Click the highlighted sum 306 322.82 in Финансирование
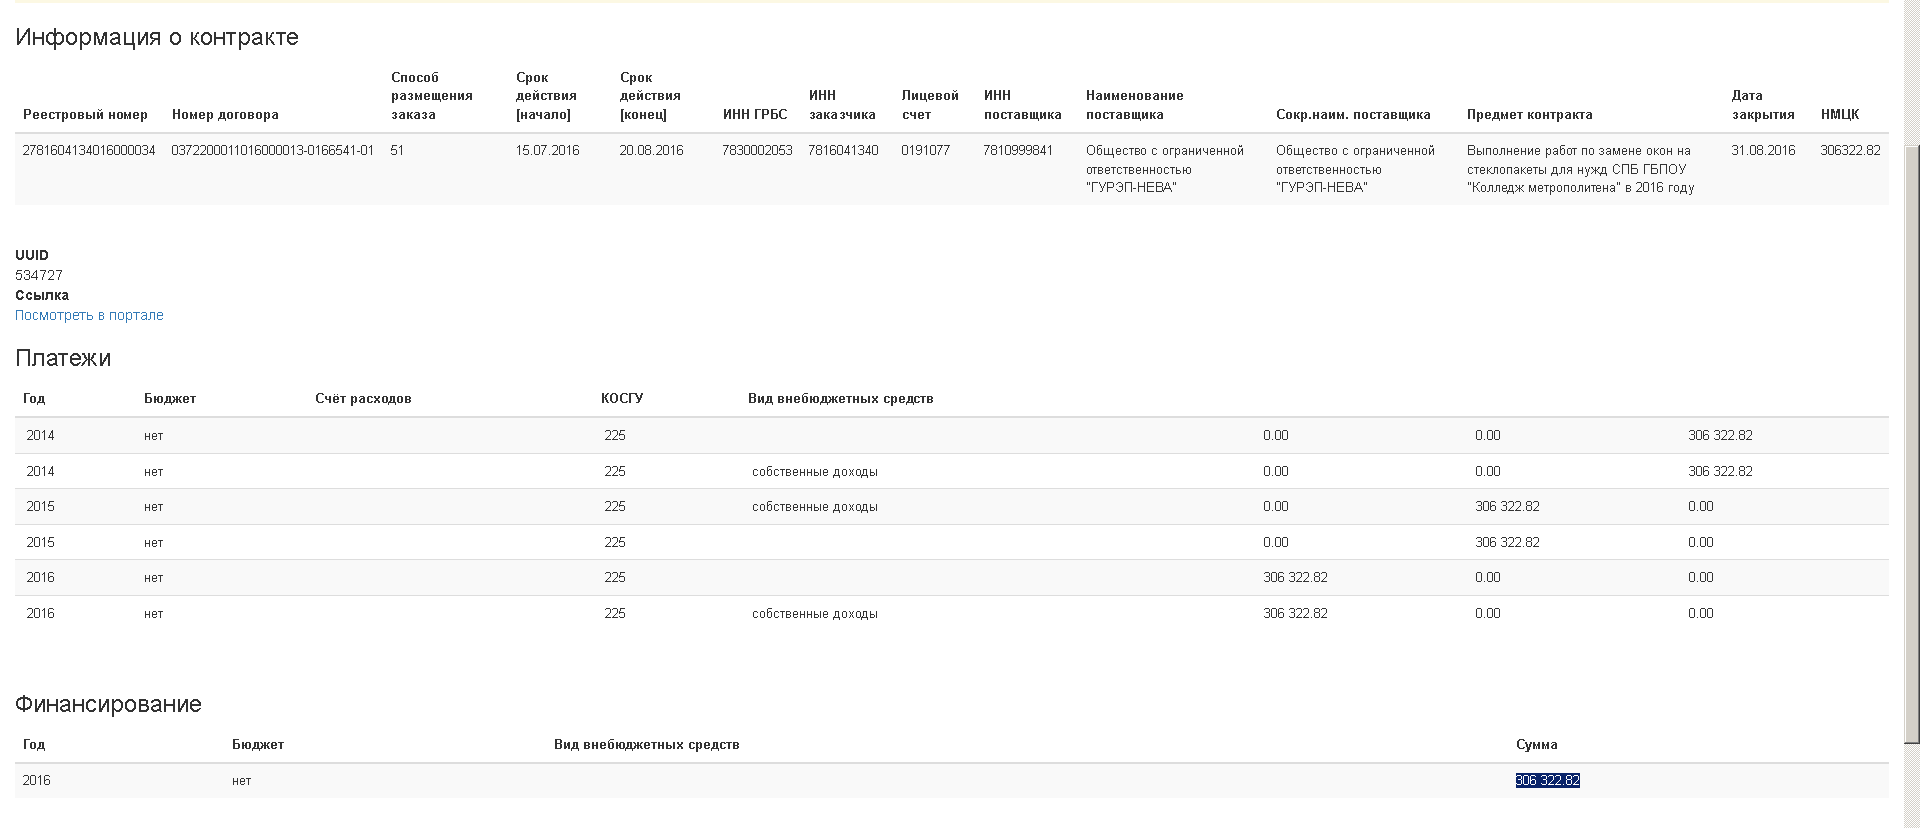 tap(1547, 781)
